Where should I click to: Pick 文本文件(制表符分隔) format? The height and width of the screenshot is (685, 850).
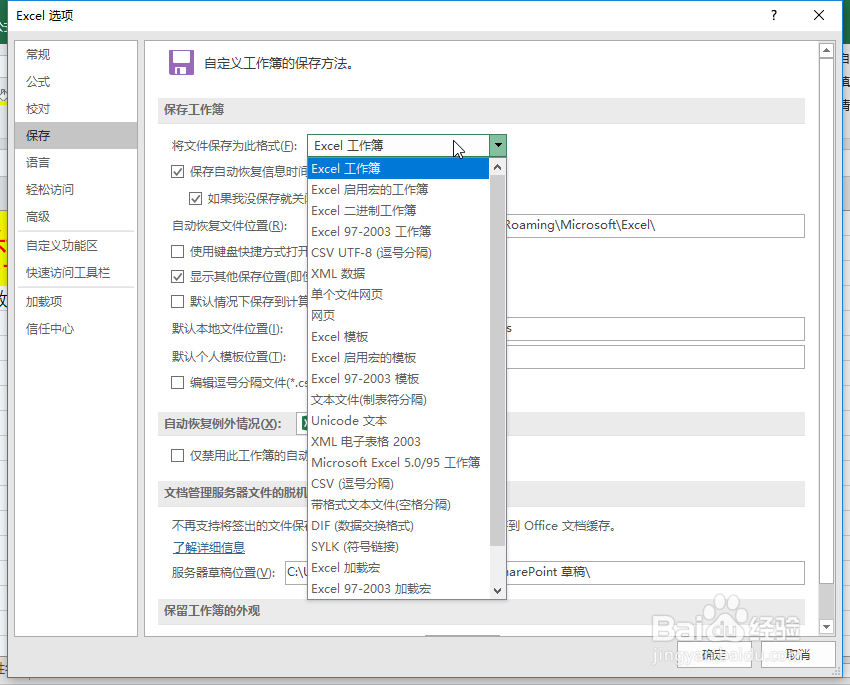point(398,399)
